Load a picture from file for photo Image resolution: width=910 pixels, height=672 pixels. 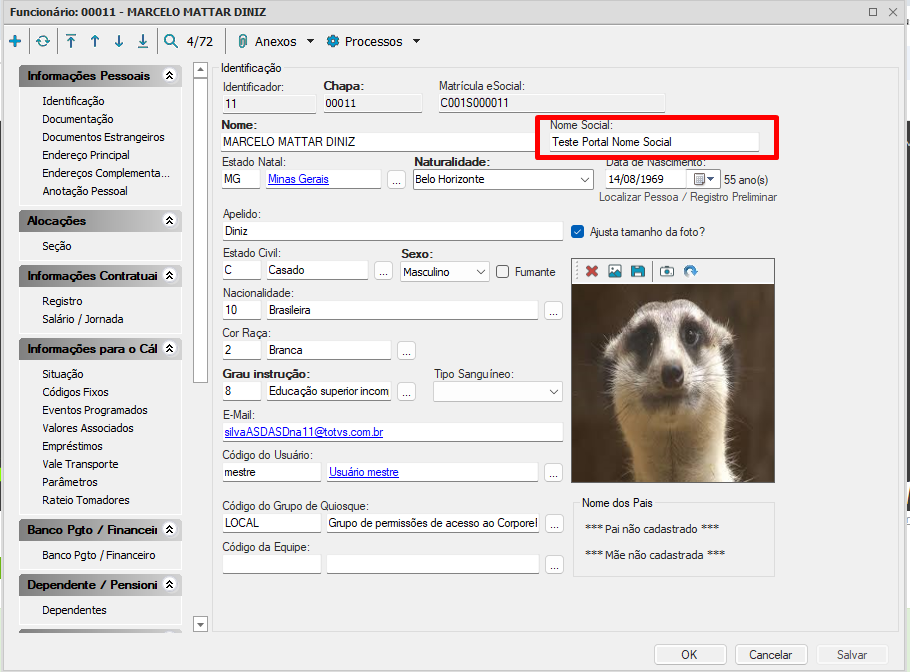[615, 271]
